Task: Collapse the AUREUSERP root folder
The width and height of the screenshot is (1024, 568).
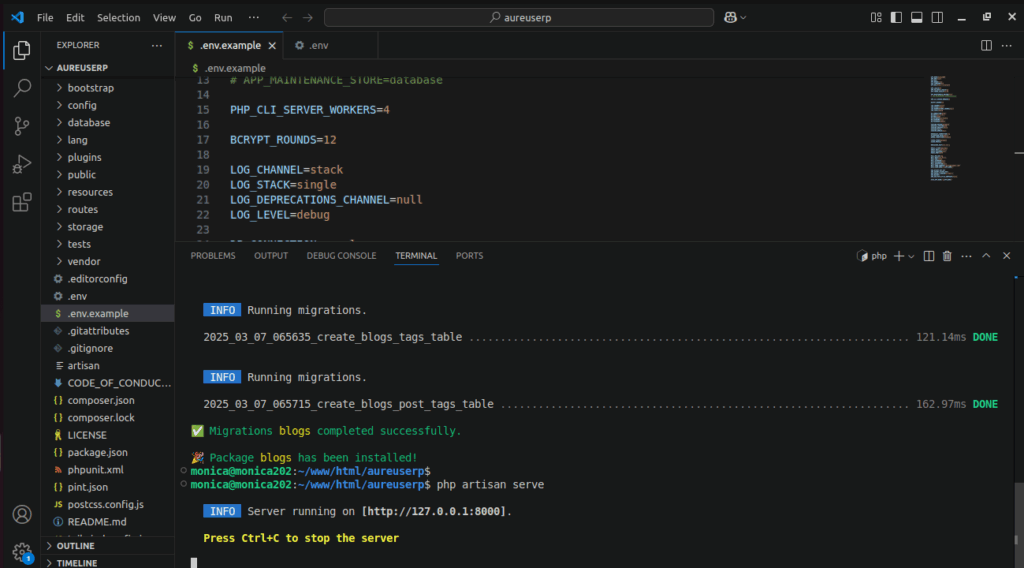Action: pos(108,68)
